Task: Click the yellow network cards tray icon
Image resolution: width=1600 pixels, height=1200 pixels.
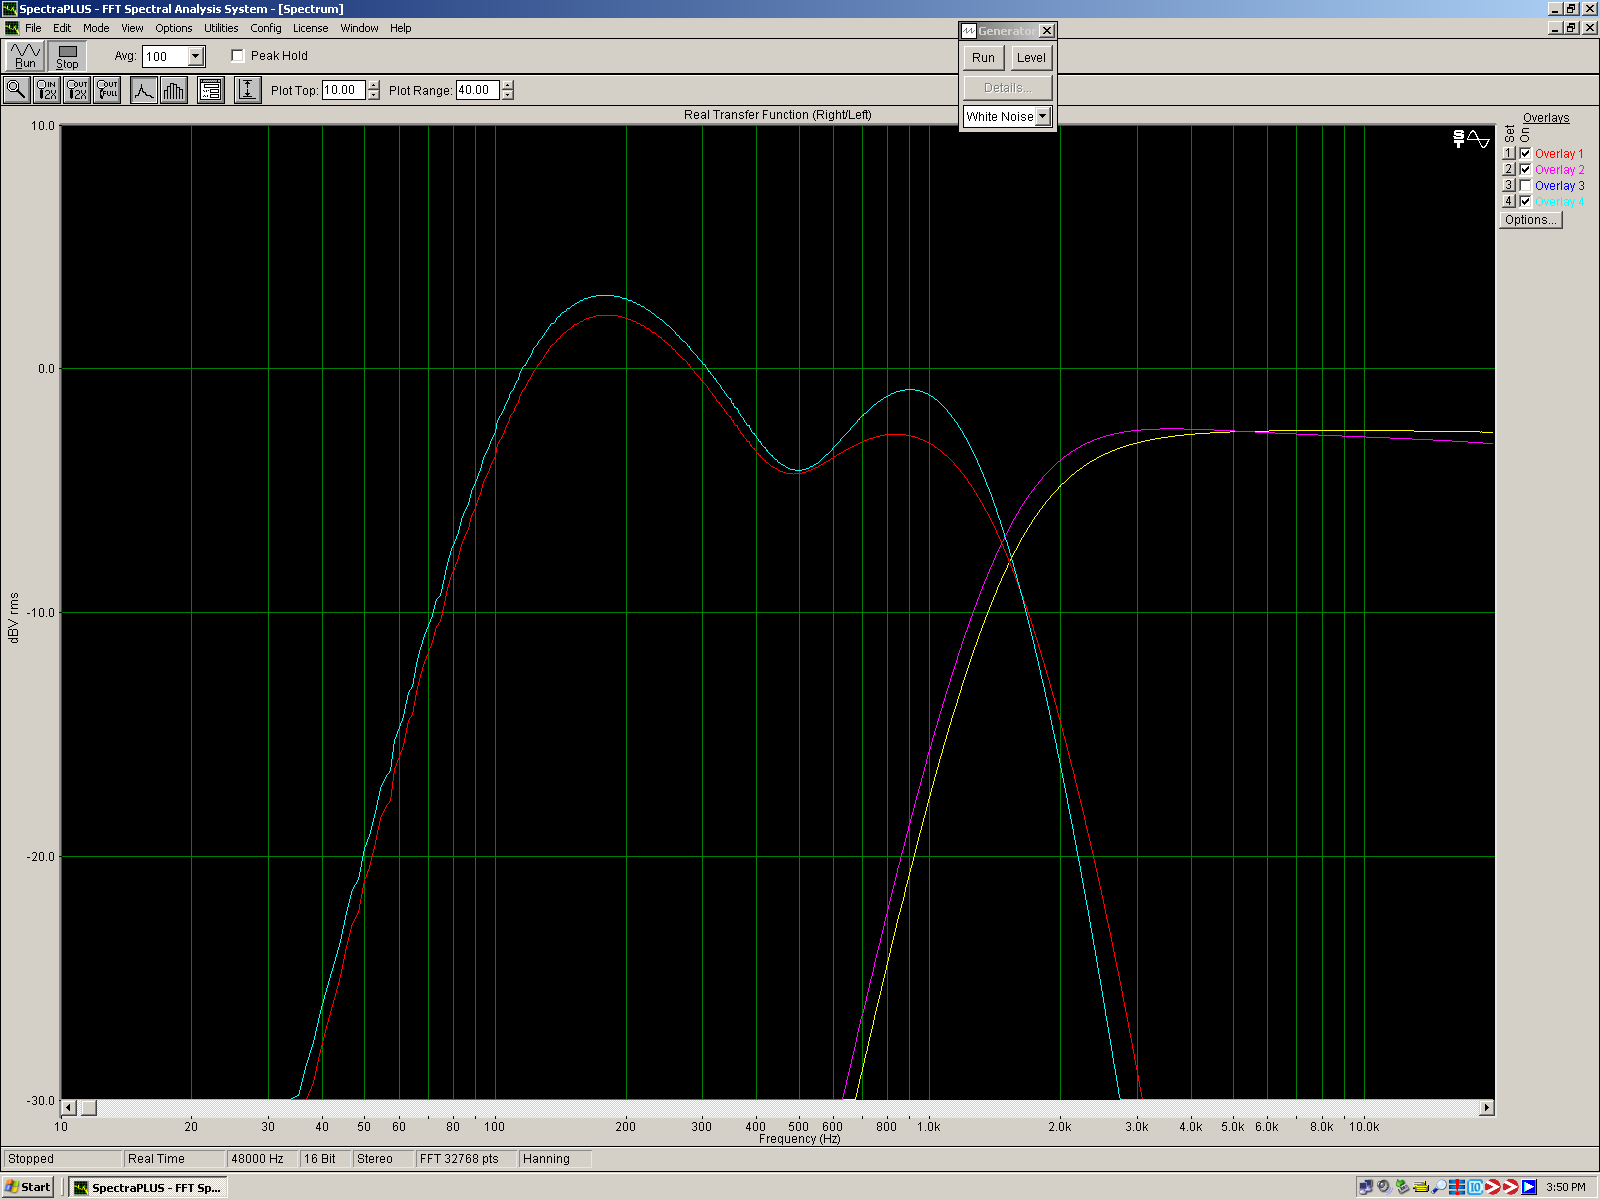Action: point(1420,1187)
